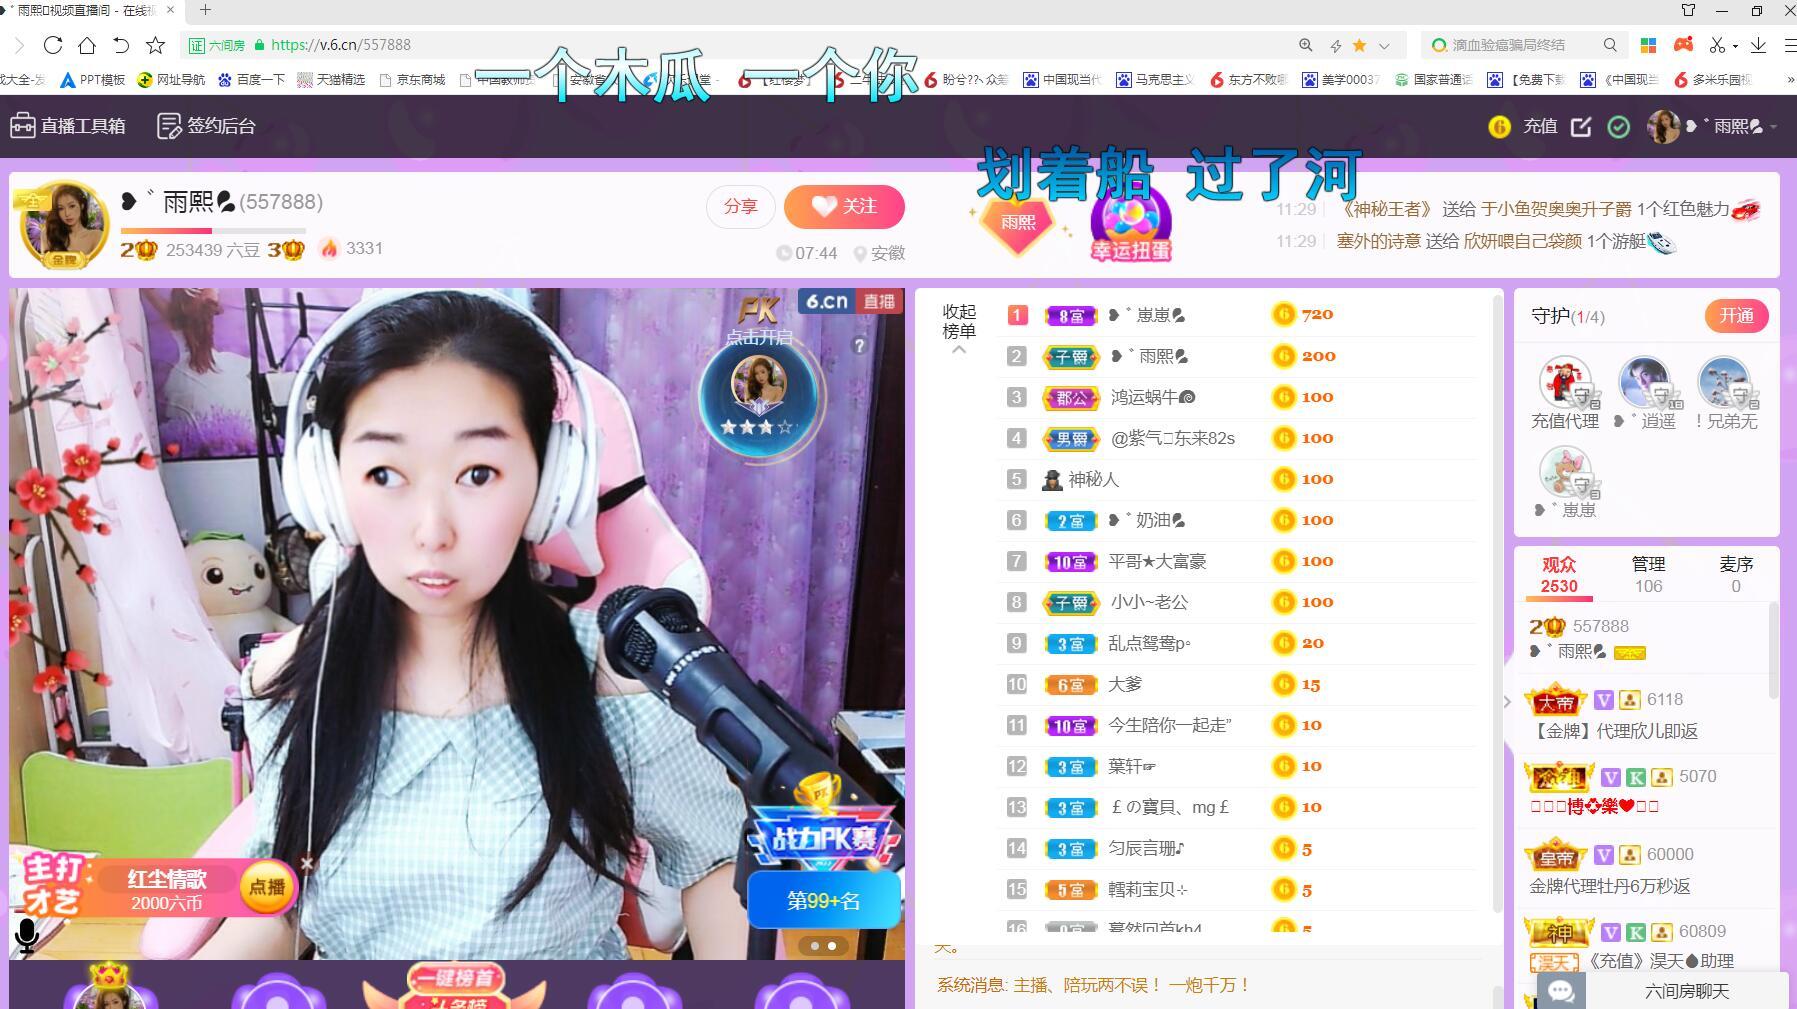This screenshot has height=1009, width=1797.
Task: Click the 充值 coin icon
Action: (1499, 126)
